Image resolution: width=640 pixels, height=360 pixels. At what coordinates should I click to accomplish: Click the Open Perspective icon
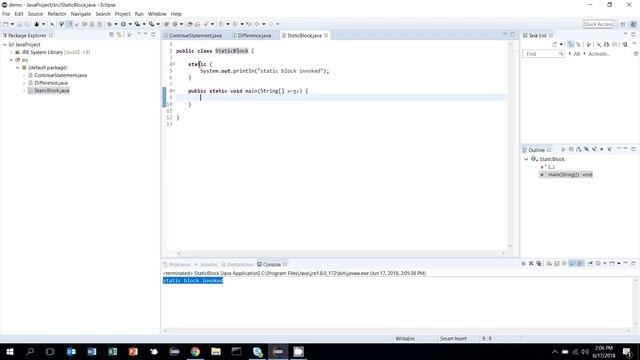623,24
